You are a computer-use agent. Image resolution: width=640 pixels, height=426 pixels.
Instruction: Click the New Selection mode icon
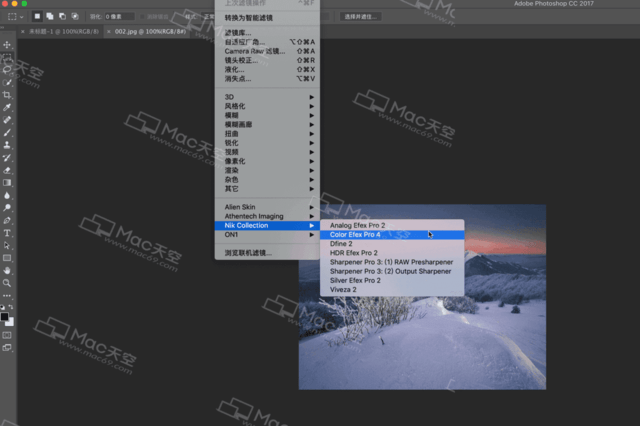coord(37,16)
